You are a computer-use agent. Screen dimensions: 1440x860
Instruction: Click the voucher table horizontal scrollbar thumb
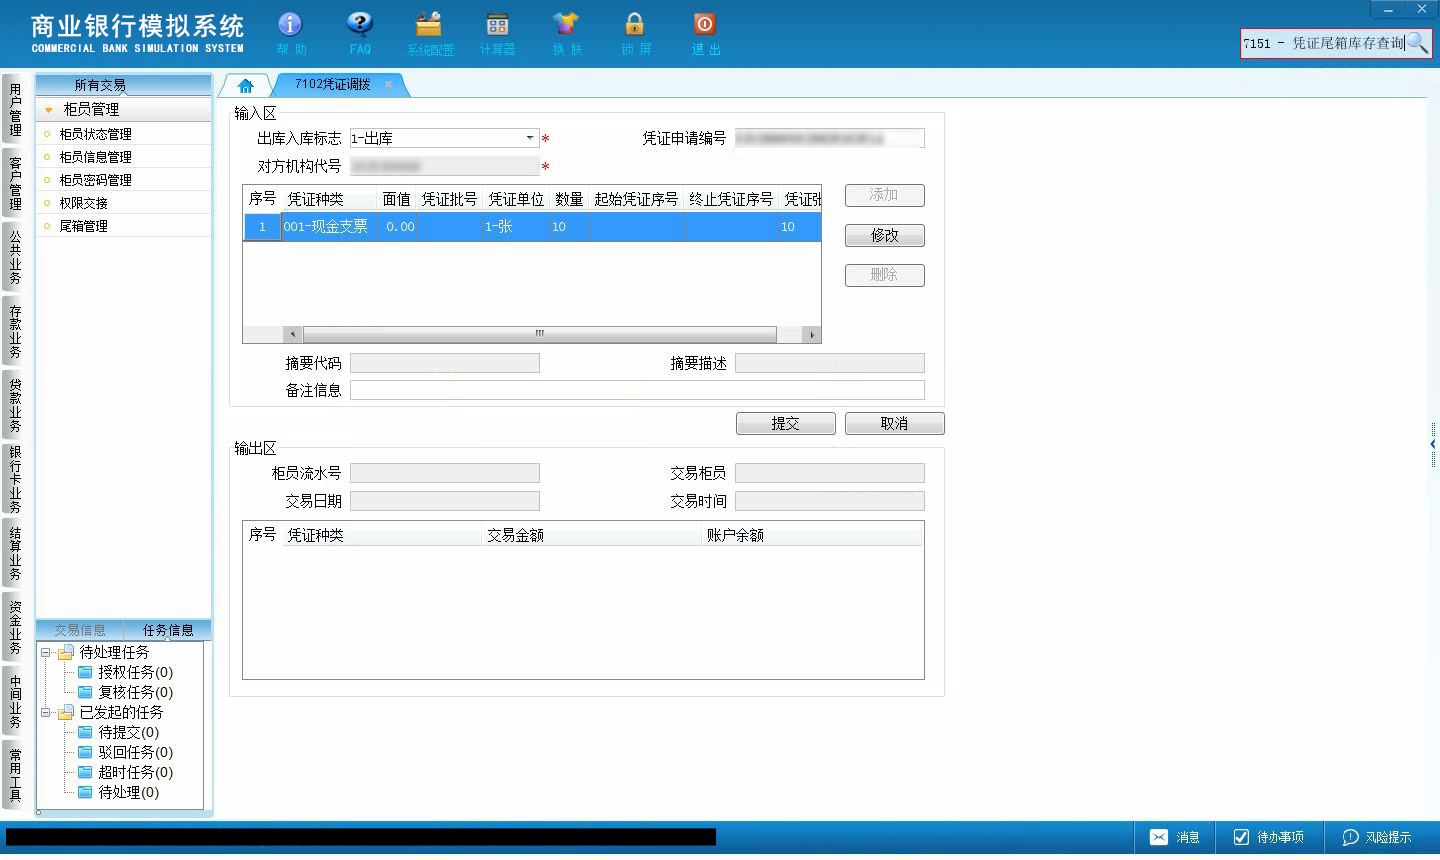(540, 334)
